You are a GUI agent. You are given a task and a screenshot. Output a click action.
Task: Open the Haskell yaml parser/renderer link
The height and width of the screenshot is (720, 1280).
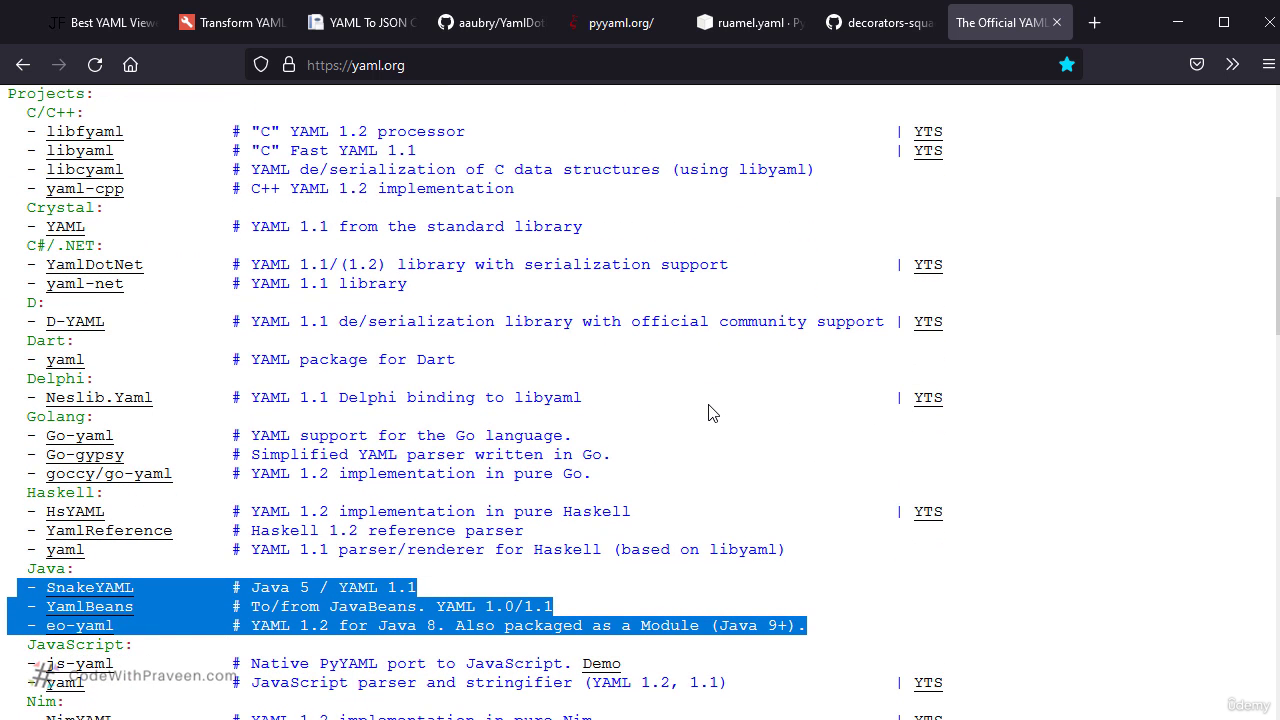coord(65,550)
